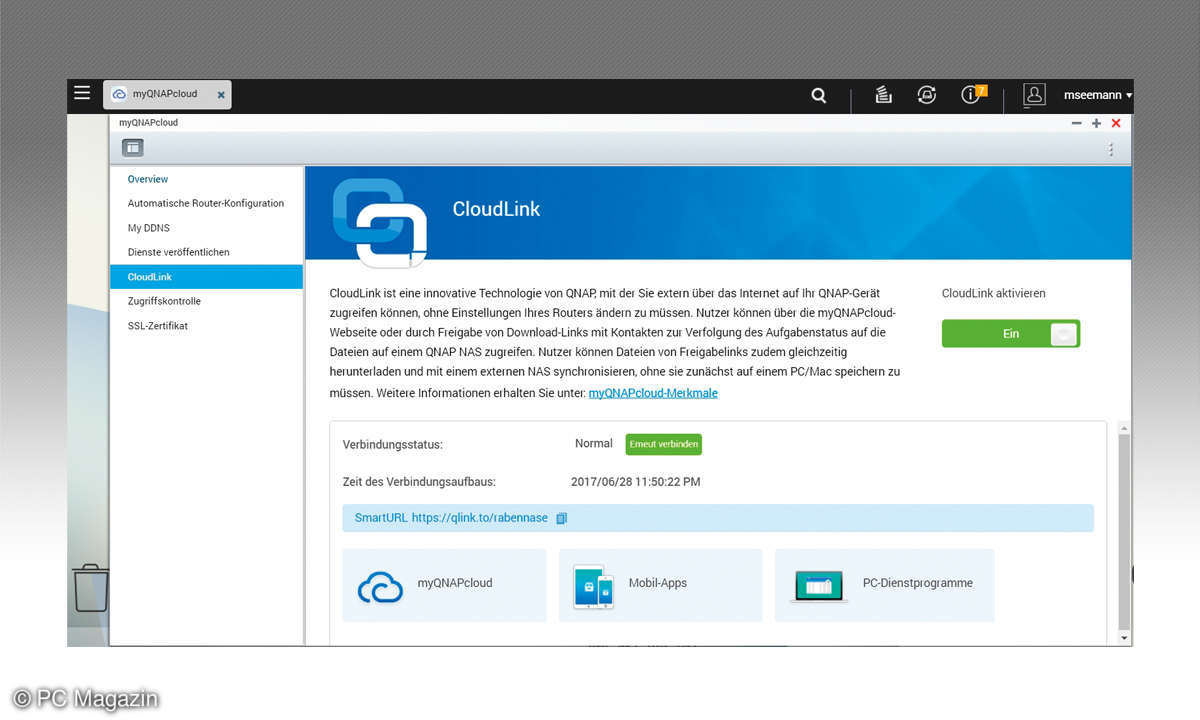
Task: Click the connection time 2017/06/28 11:50:22 PM
Action: coord(636,482)
